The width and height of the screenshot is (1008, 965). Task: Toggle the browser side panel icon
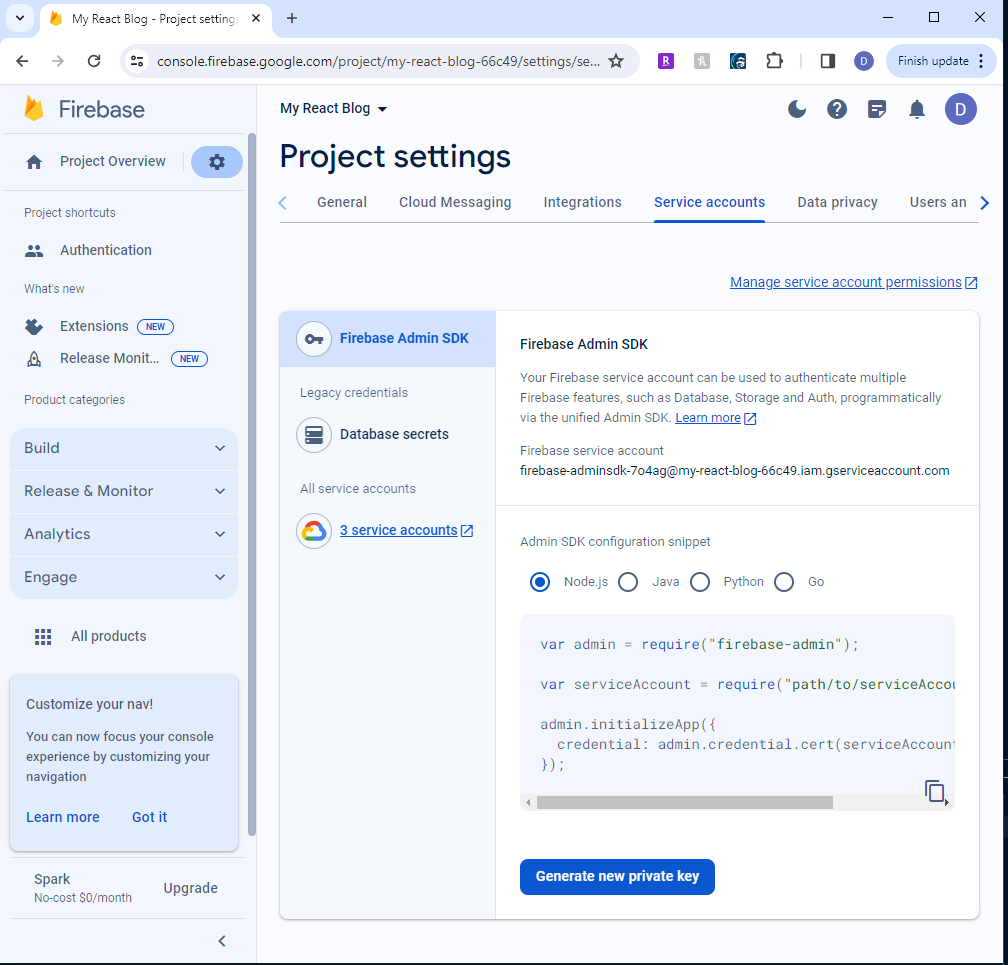pyautogui.click(x=827, y=61)
